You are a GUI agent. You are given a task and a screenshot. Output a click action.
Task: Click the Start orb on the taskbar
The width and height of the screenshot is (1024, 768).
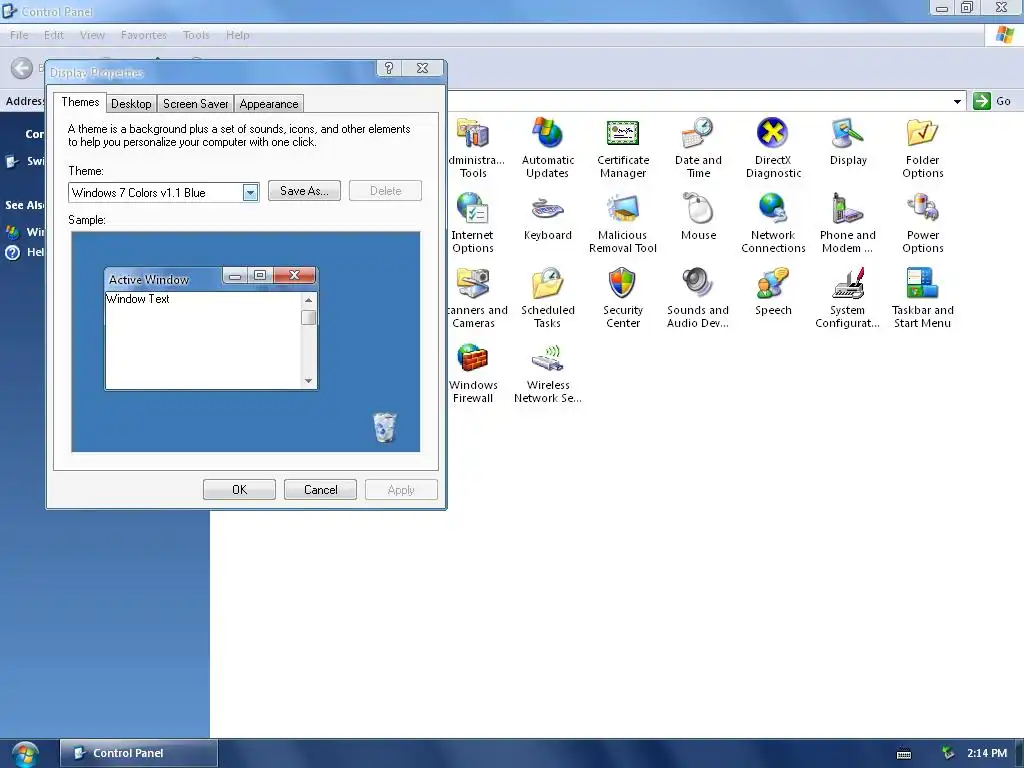click(x=25, y=754)
